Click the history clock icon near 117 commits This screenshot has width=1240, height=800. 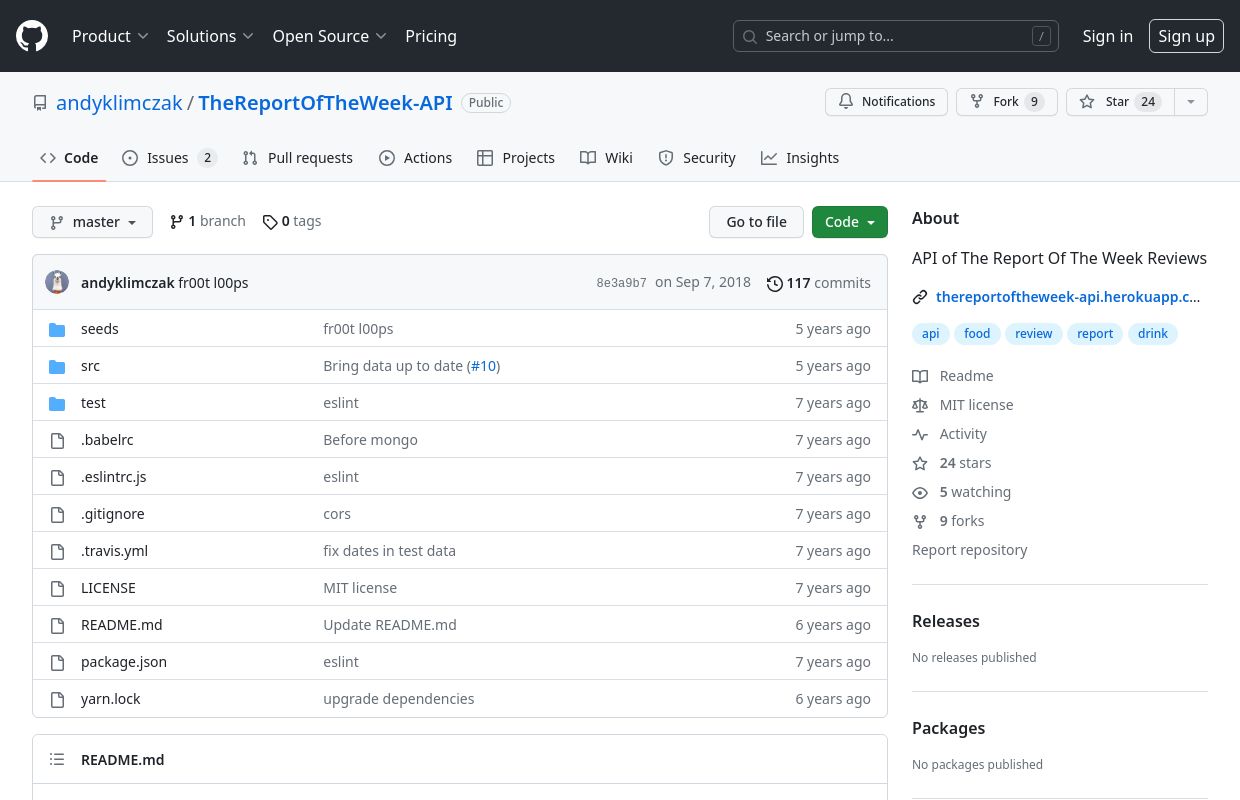(774, 283)
